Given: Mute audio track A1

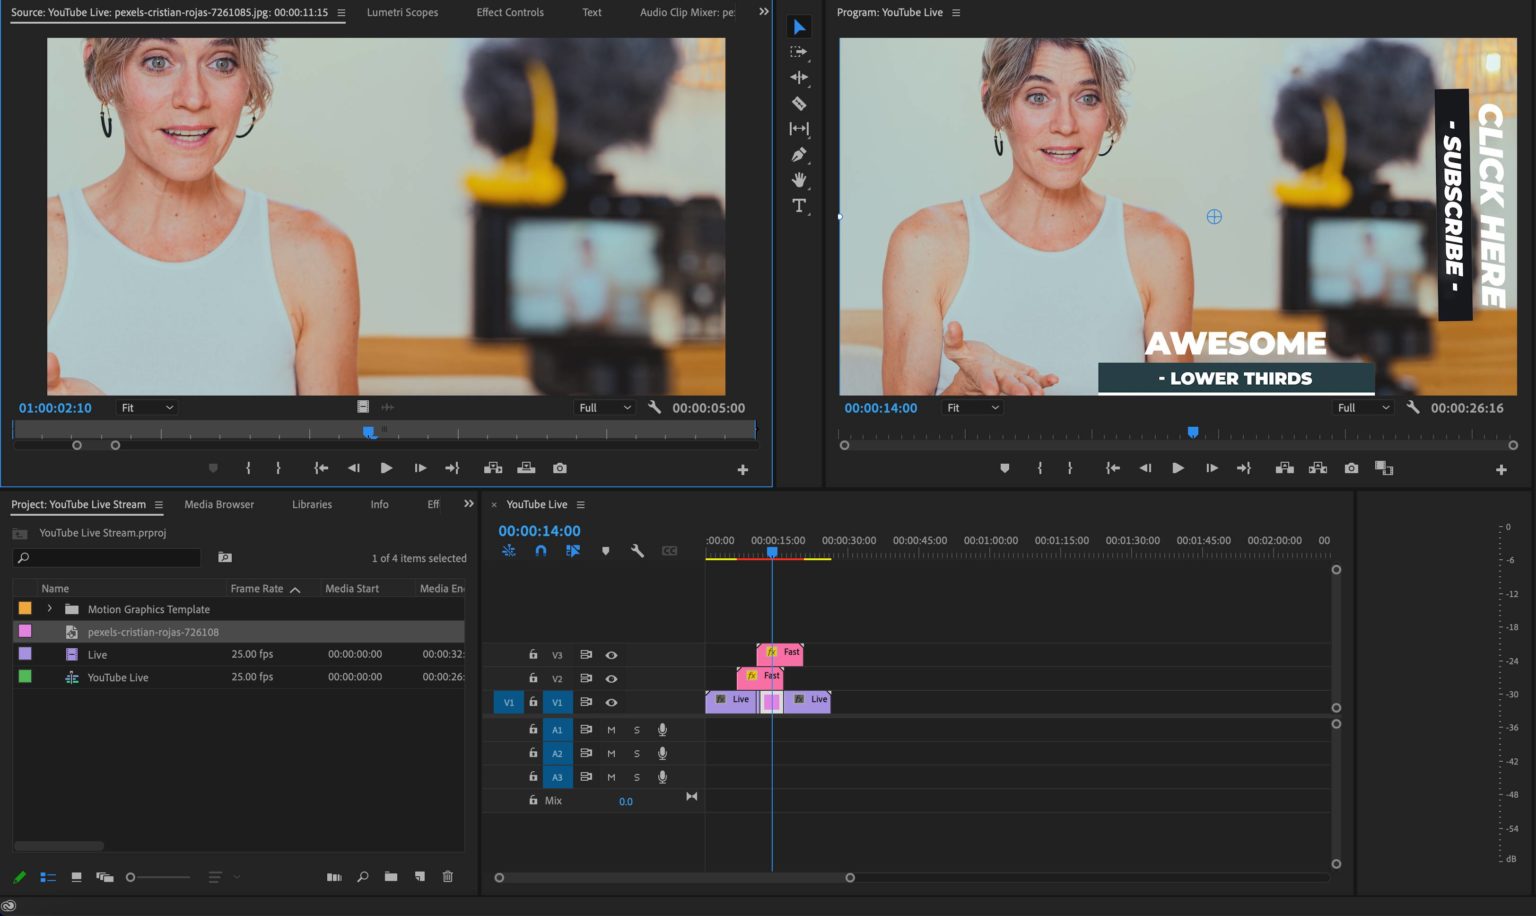Looking at the screenshot, I should click(610, 729).
